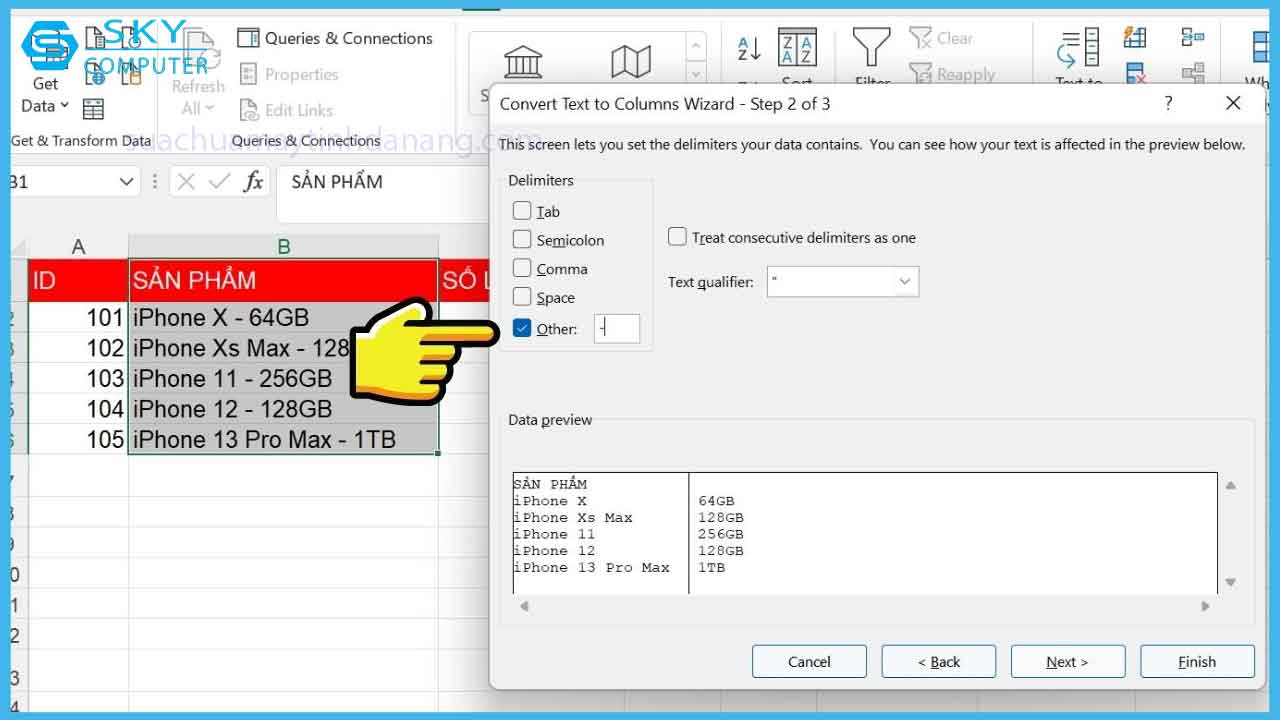Enable the Semicolon delimiter checkbox

(x=522, y=240)
